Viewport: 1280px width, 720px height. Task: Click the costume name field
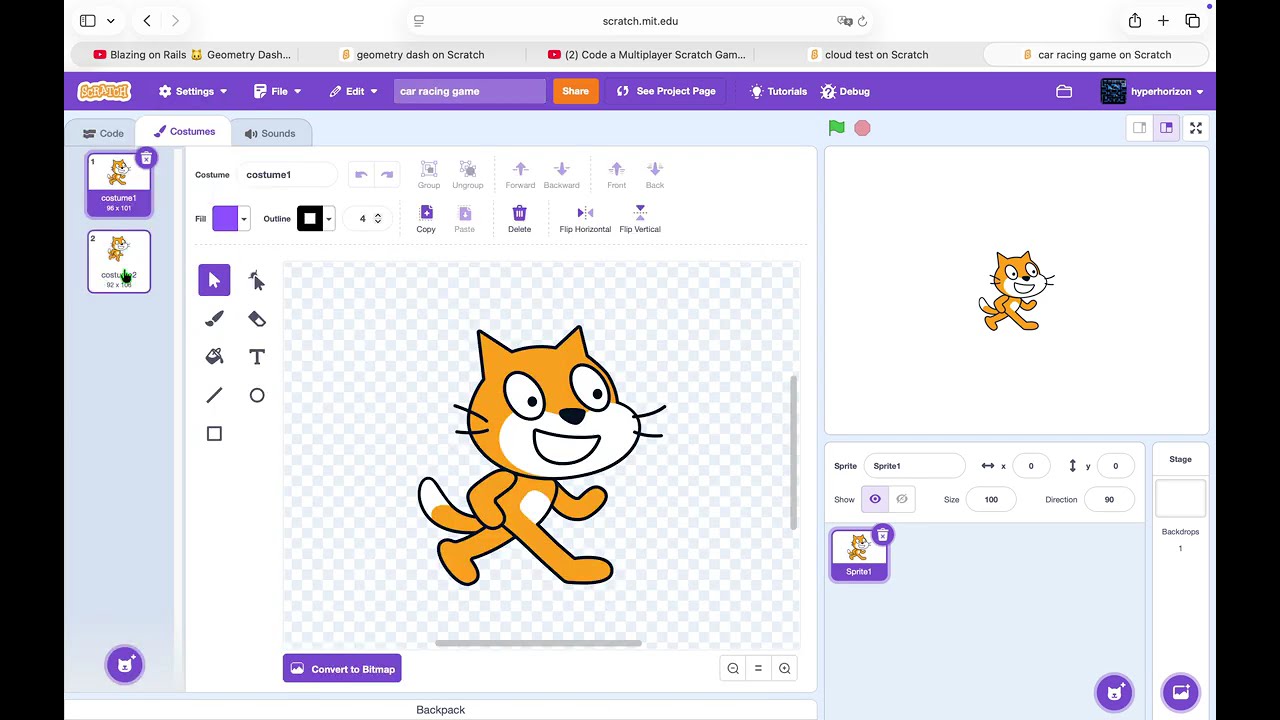coord(288,175)
